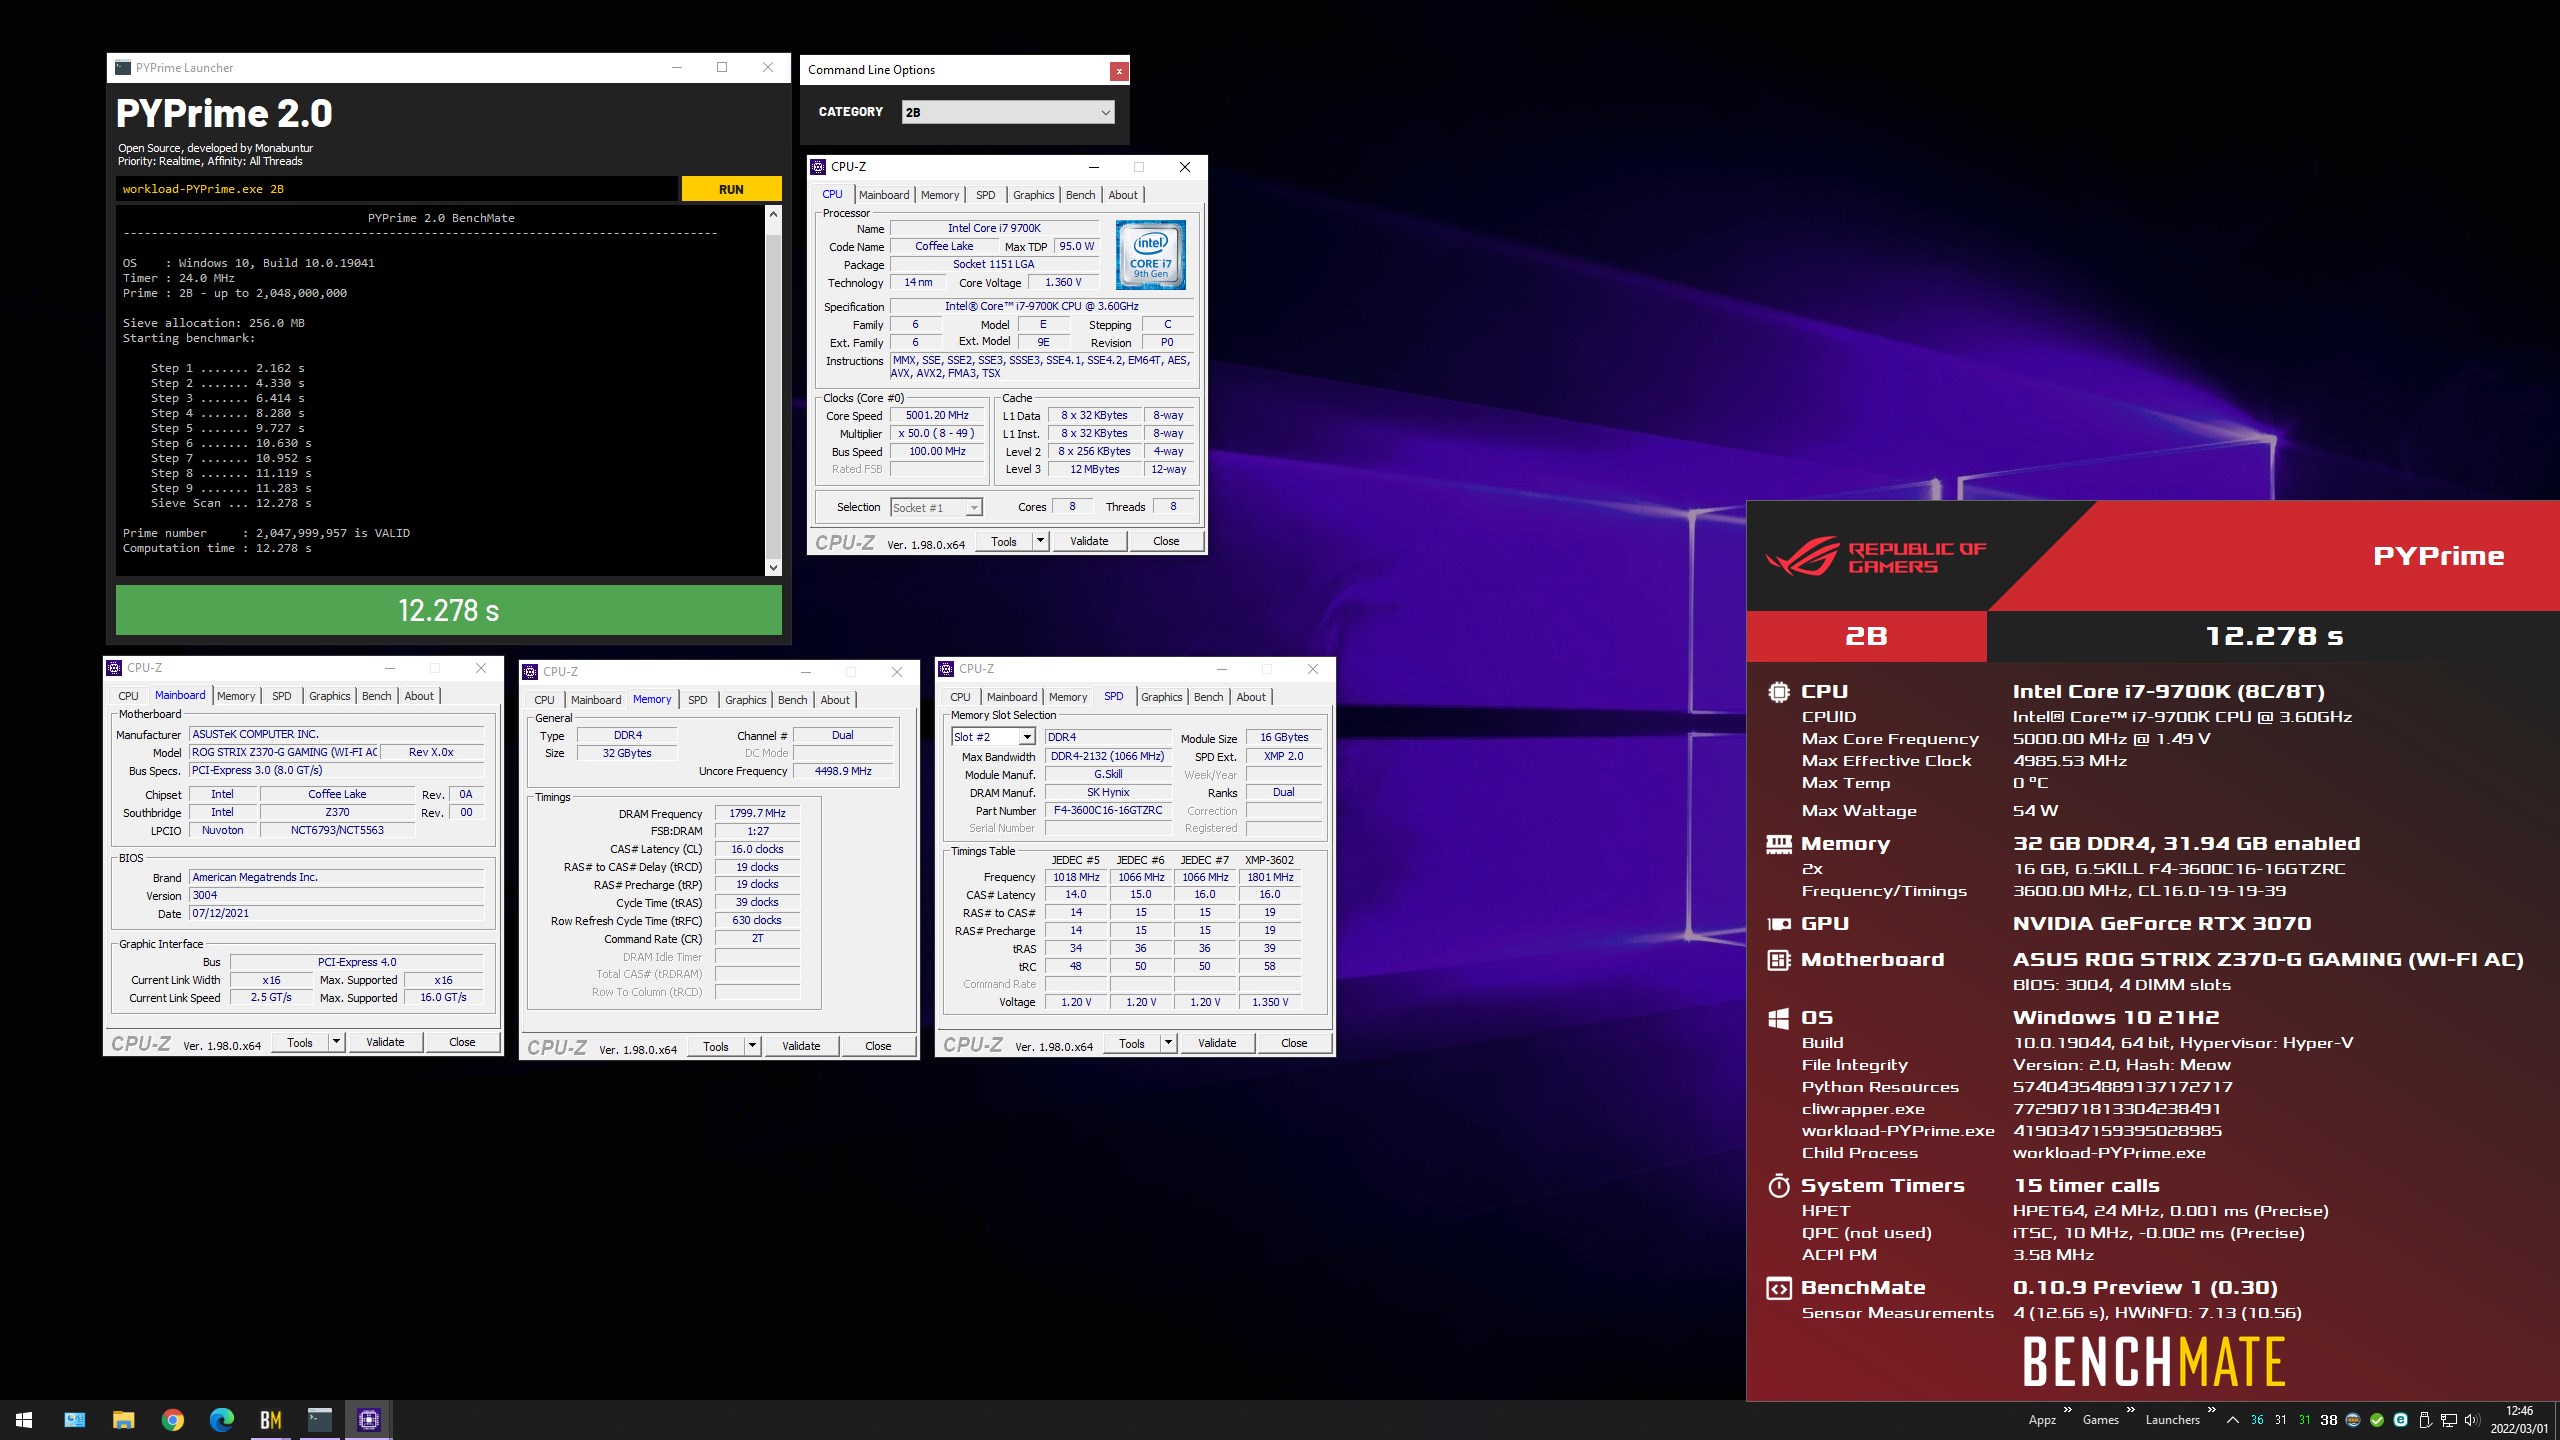2560x1440 pixels.
Task: Click the 12.278 s green result bar
Action: click(449, 610)
